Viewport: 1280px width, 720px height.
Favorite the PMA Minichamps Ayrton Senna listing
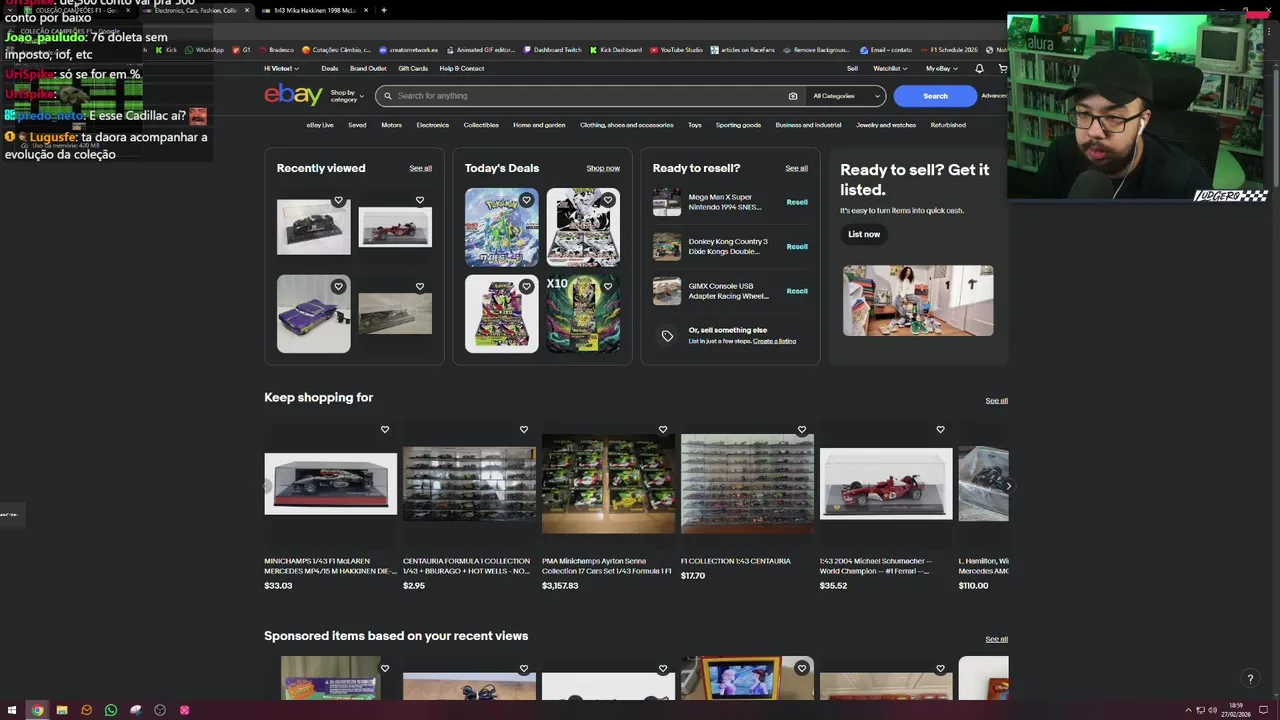pos(662,430)
